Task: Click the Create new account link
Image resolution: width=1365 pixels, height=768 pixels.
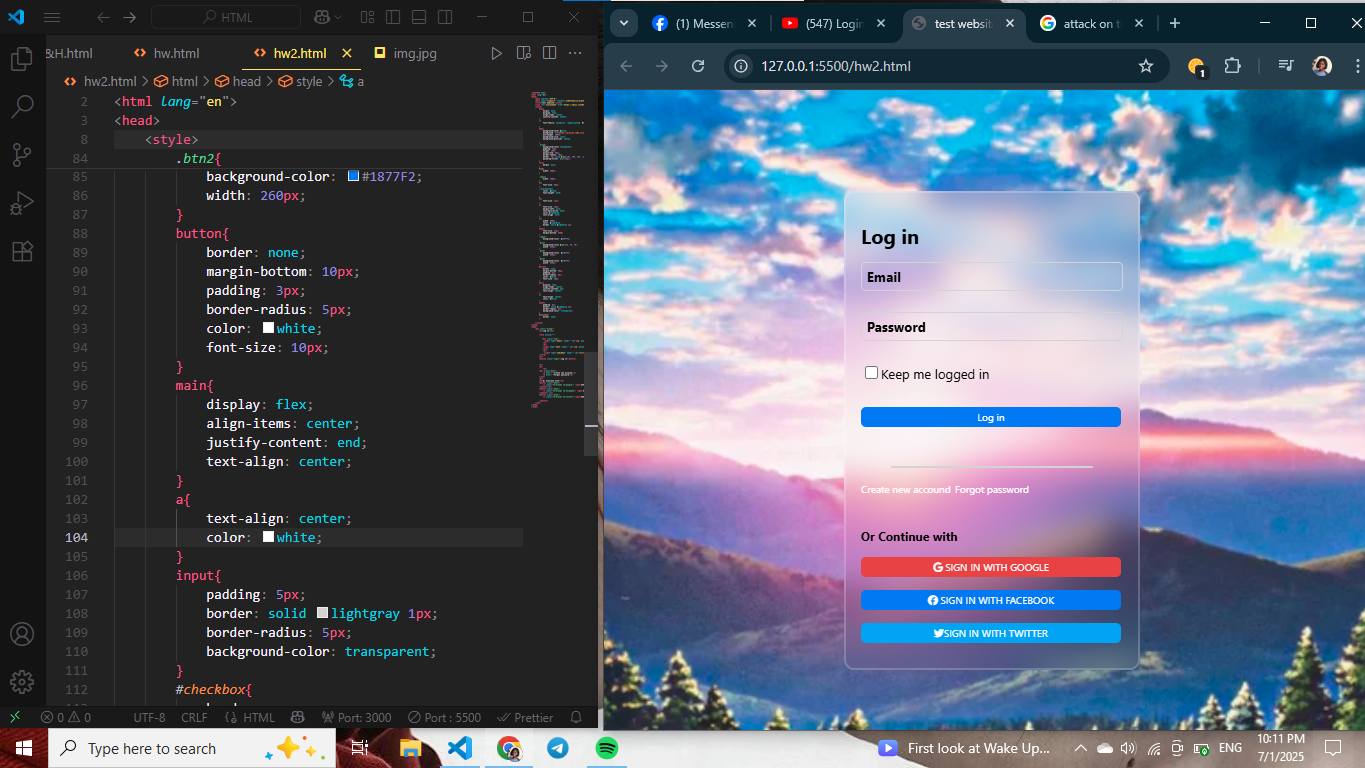Action: click(905, 490)
